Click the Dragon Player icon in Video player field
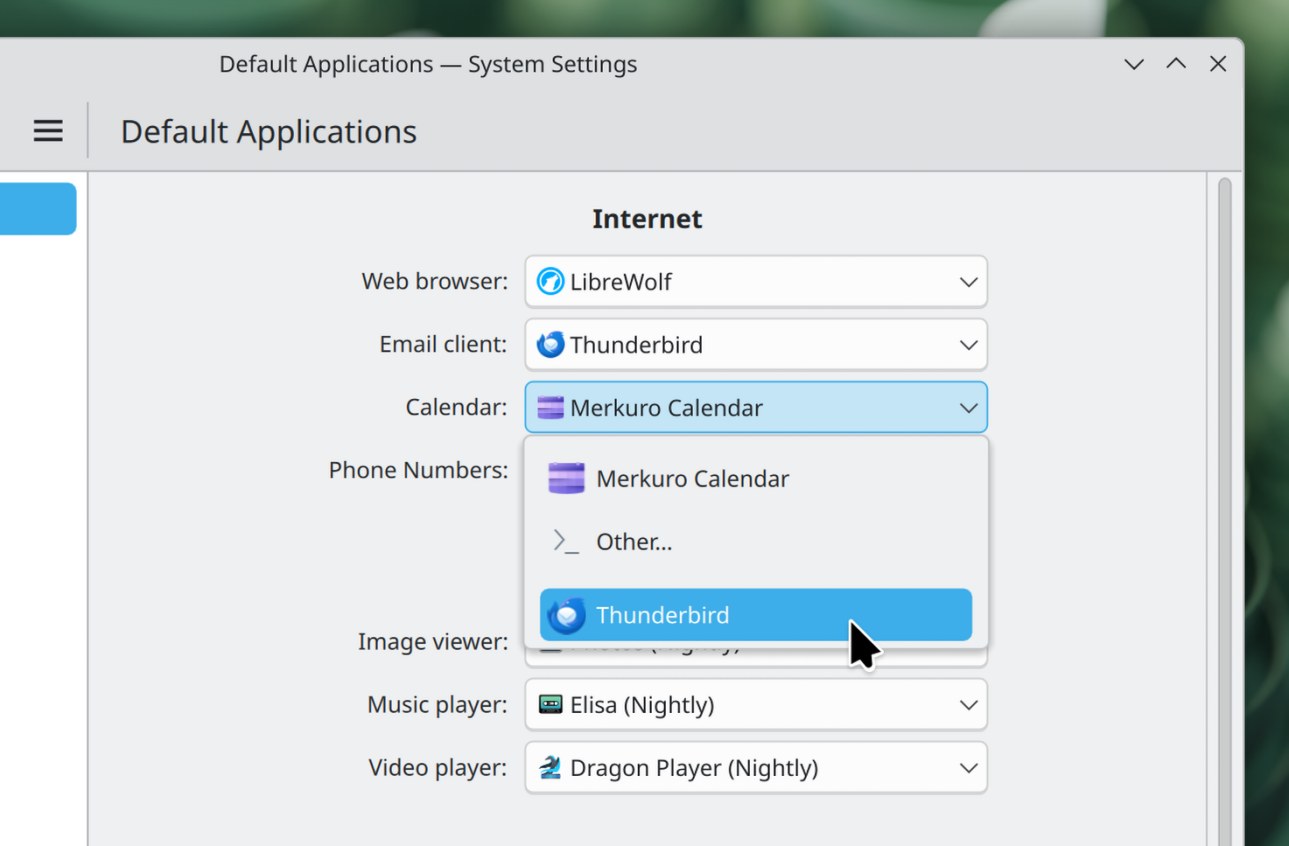 [x=550, y=768]
